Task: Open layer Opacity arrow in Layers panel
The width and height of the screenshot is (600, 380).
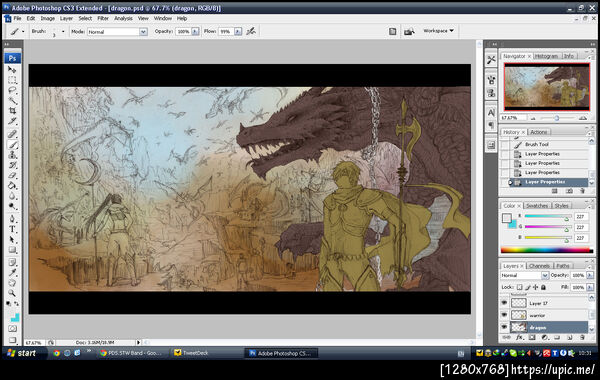Action: (x=590, y=276)
